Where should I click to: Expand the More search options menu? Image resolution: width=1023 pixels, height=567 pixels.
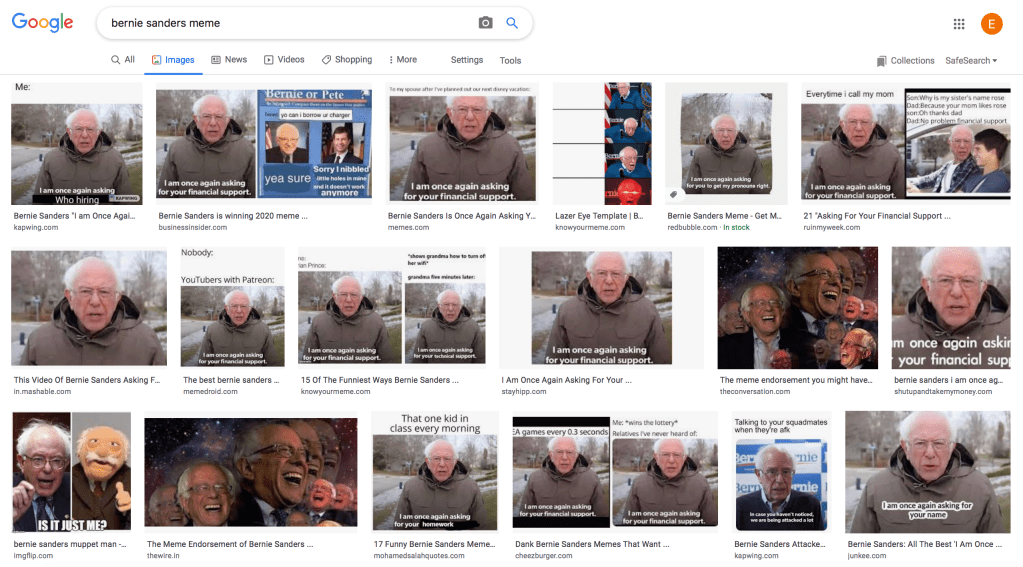point(402,60)
